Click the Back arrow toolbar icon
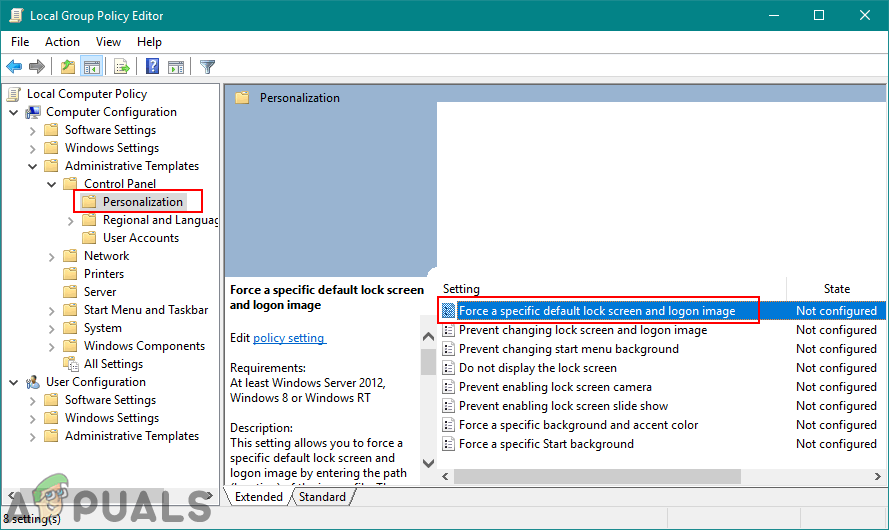 click(x=14, y=67)
